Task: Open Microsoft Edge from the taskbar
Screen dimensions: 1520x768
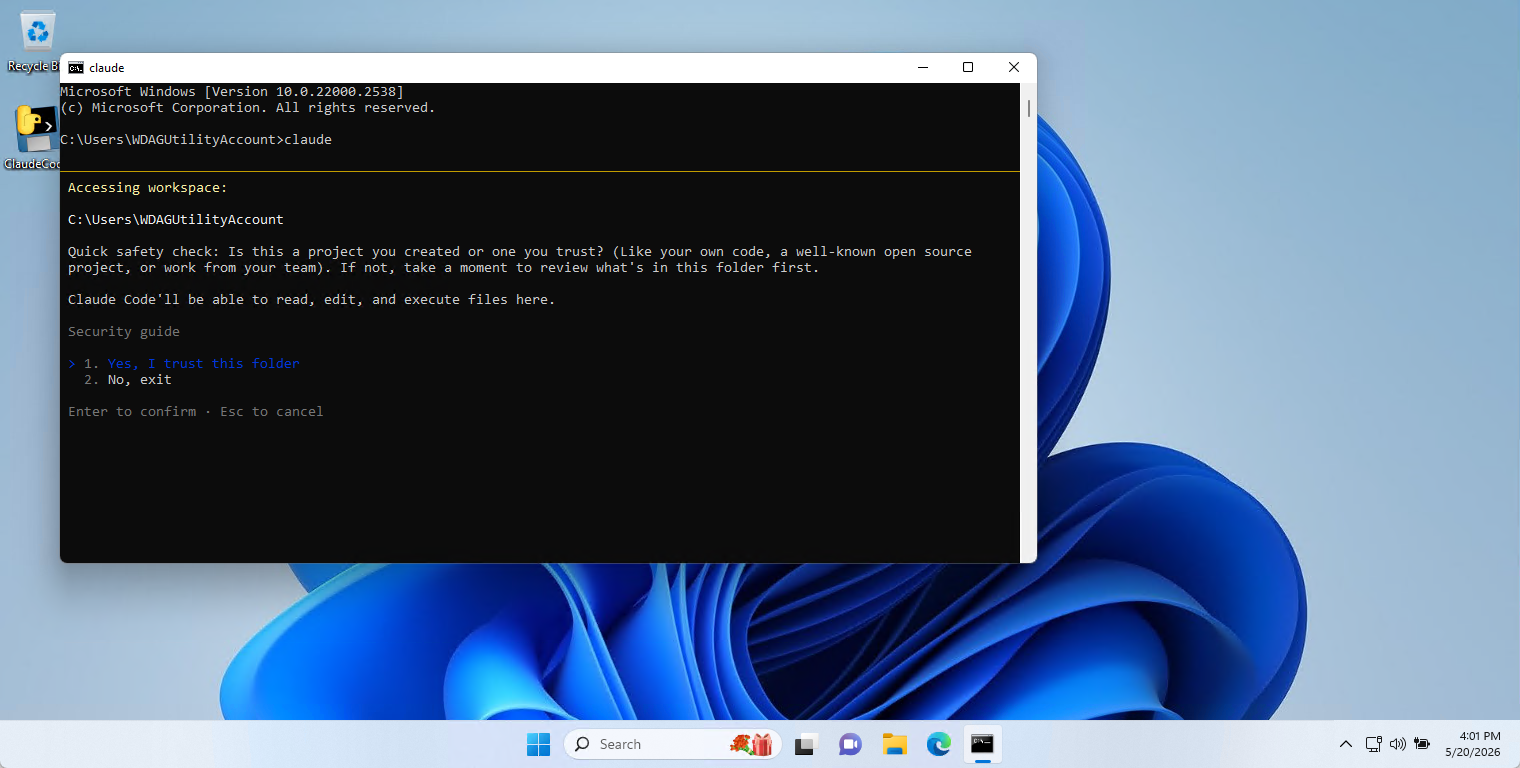Action: coord(938,744)
